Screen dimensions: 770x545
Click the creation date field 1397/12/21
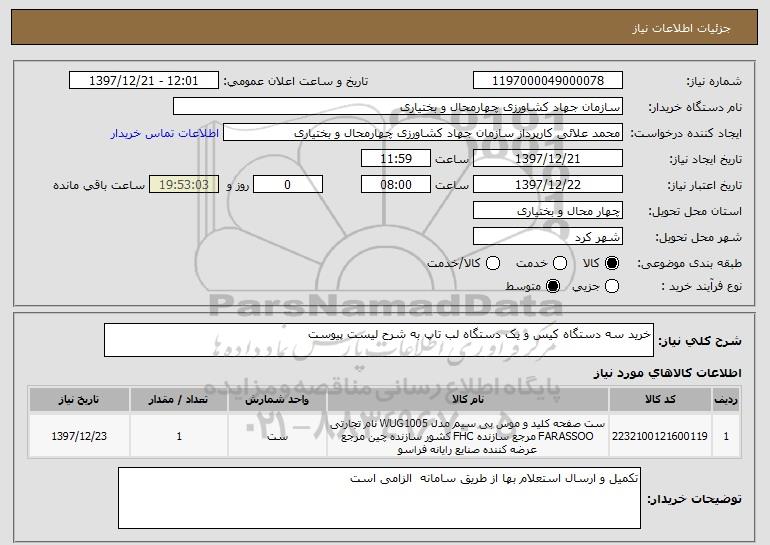coord(548,159)
